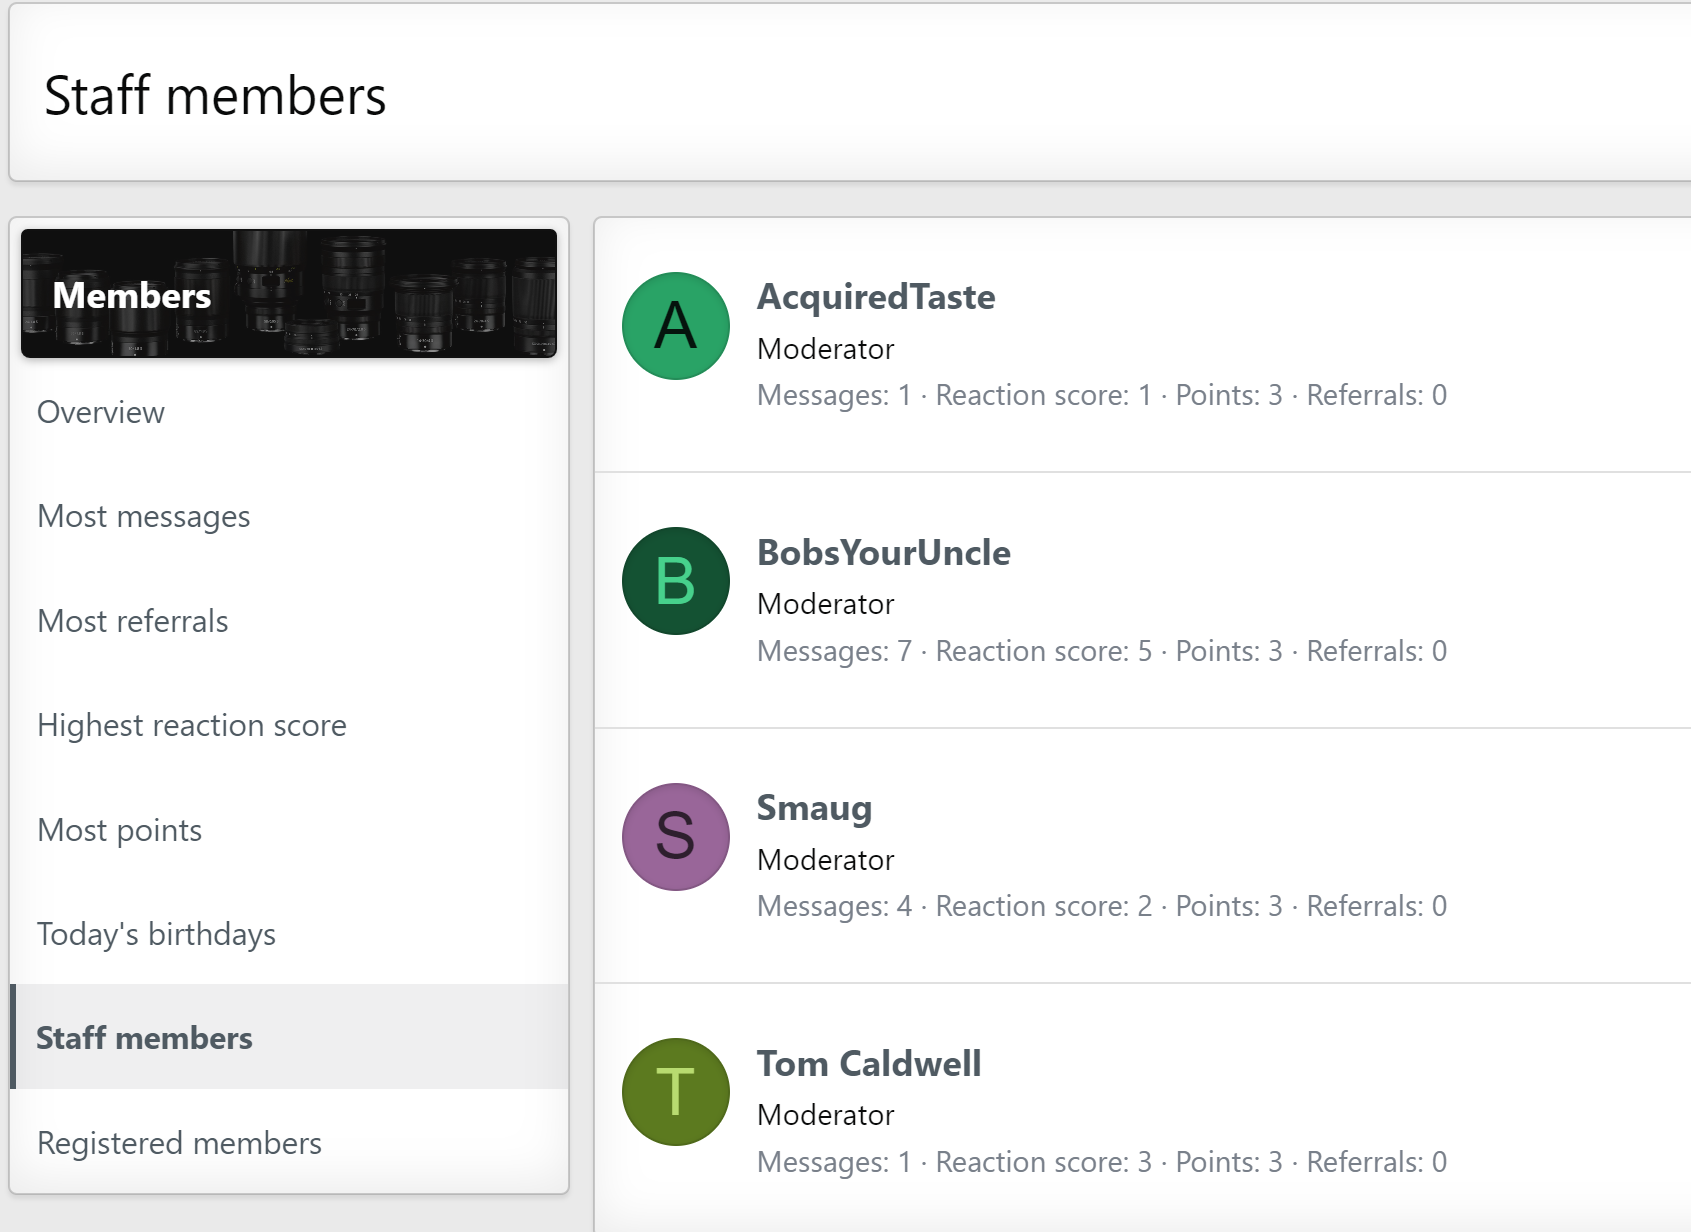Screen dimensions: 1691x1232
Task: Click BobsYourUncle's stats line showing Messages: 7
Action: [x=1102, y=652]
